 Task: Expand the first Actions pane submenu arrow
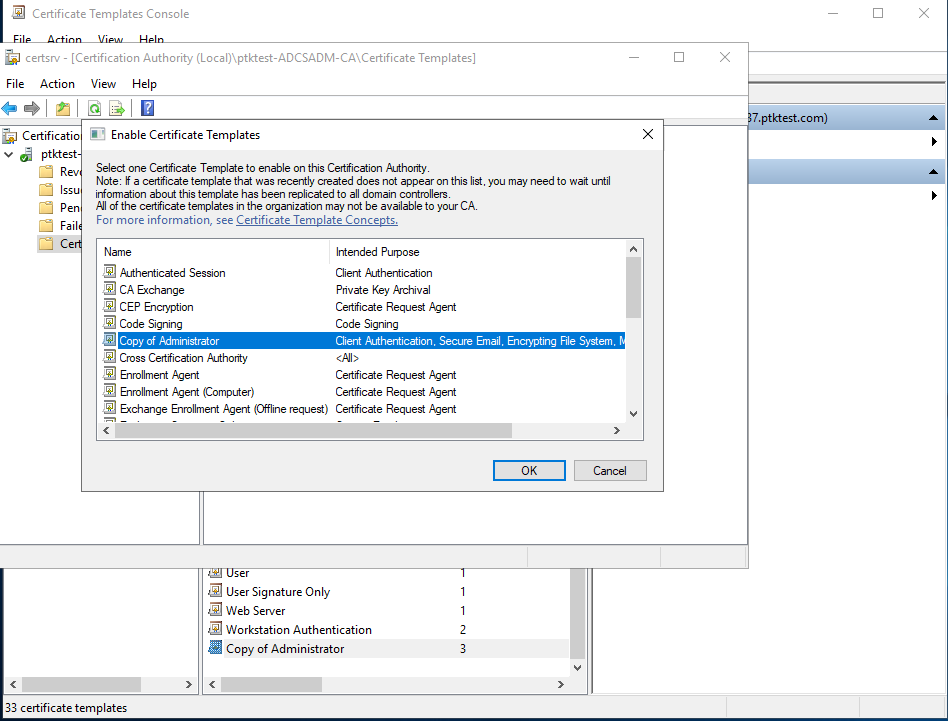pyautogui.click(x=934, y=141)
